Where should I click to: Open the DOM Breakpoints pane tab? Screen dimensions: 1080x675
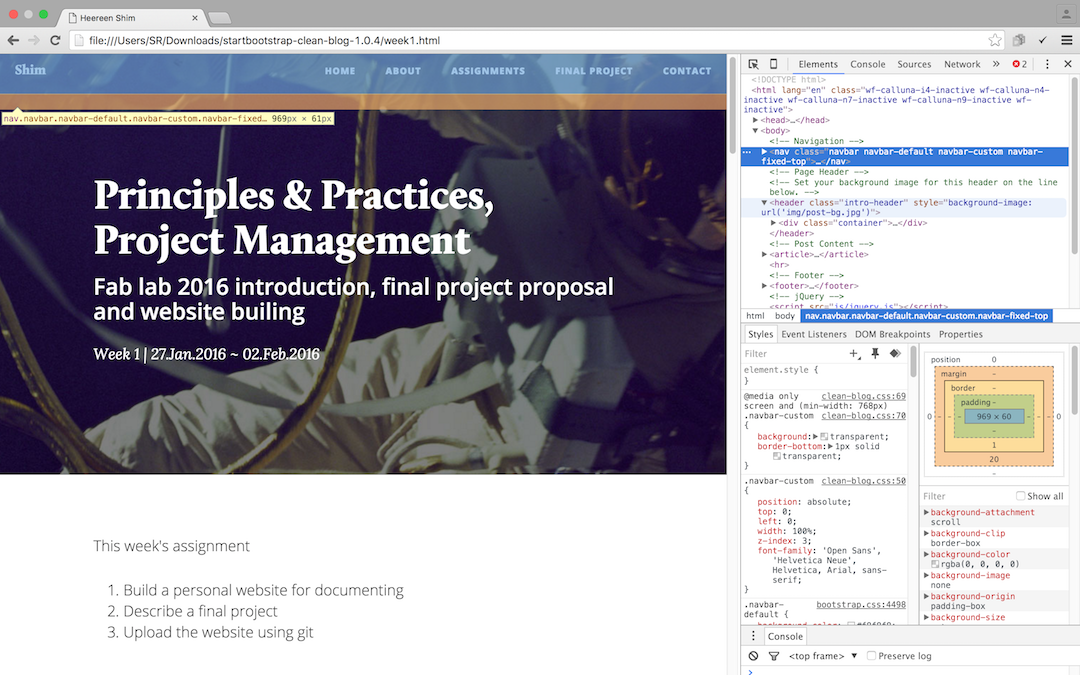click(892, 334)
